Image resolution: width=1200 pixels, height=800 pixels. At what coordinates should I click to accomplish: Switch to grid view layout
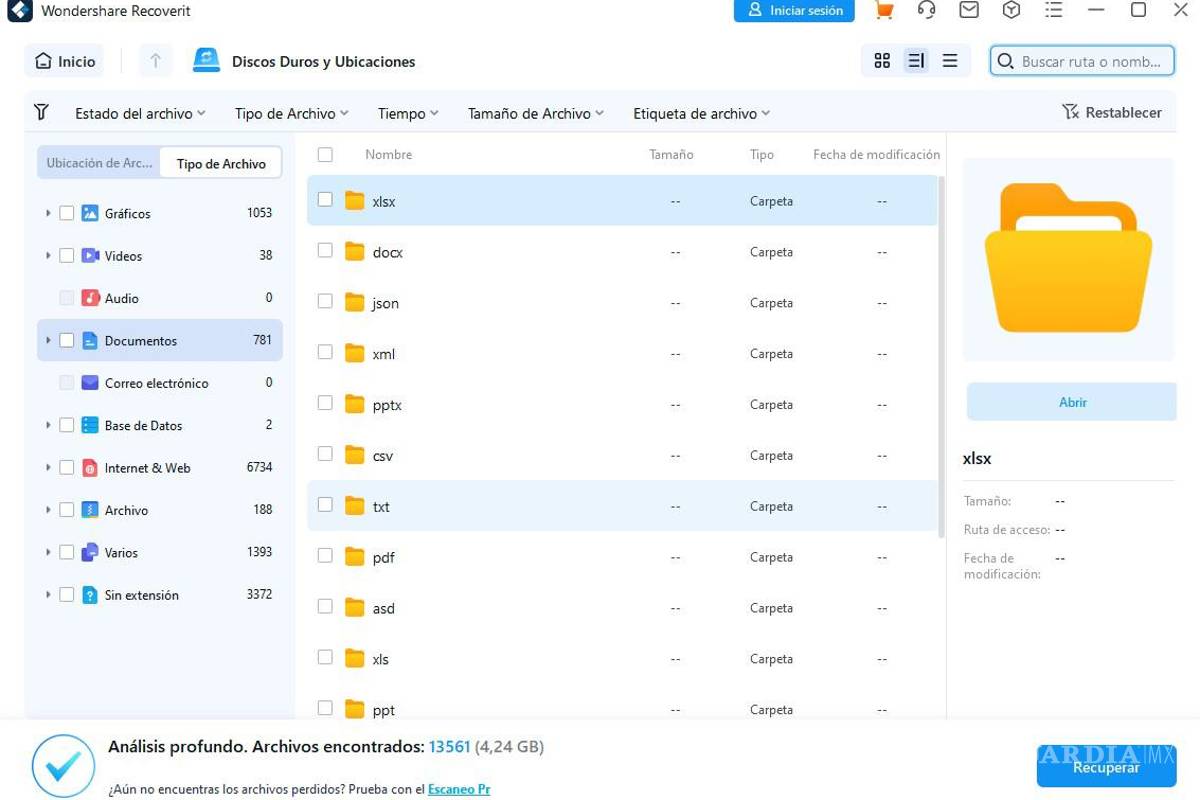[x=881, y=60]
